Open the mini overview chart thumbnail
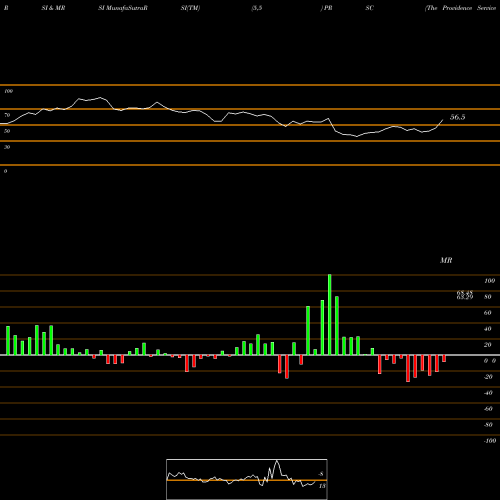The image size is (500, 500). point(247,479)
